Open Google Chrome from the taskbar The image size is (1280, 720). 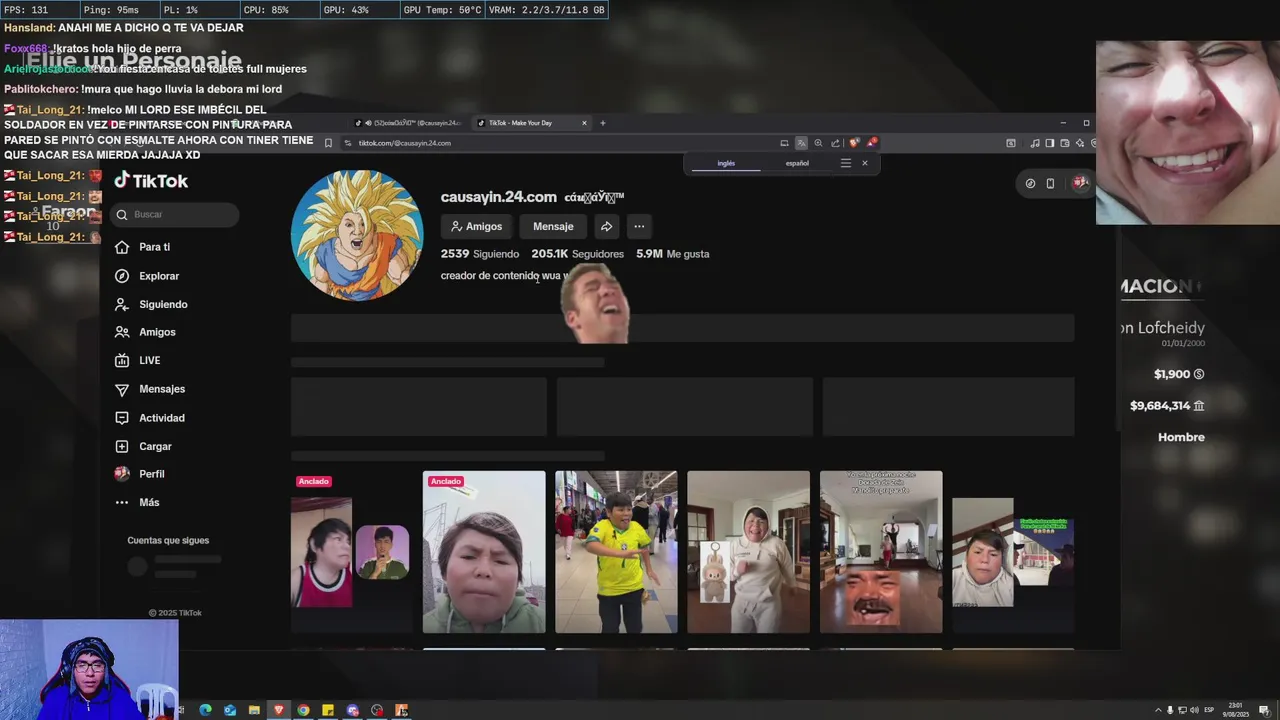[x=303, y=710]
